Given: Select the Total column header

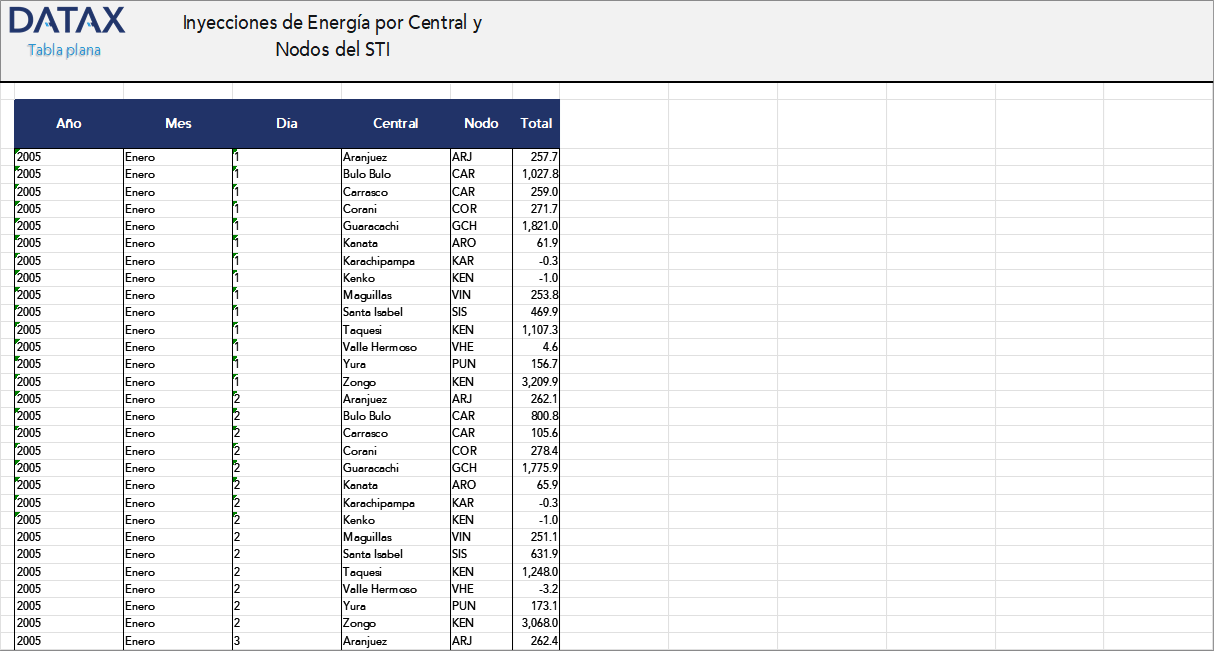Looking at the screenshot, I should tap(536, 123).
